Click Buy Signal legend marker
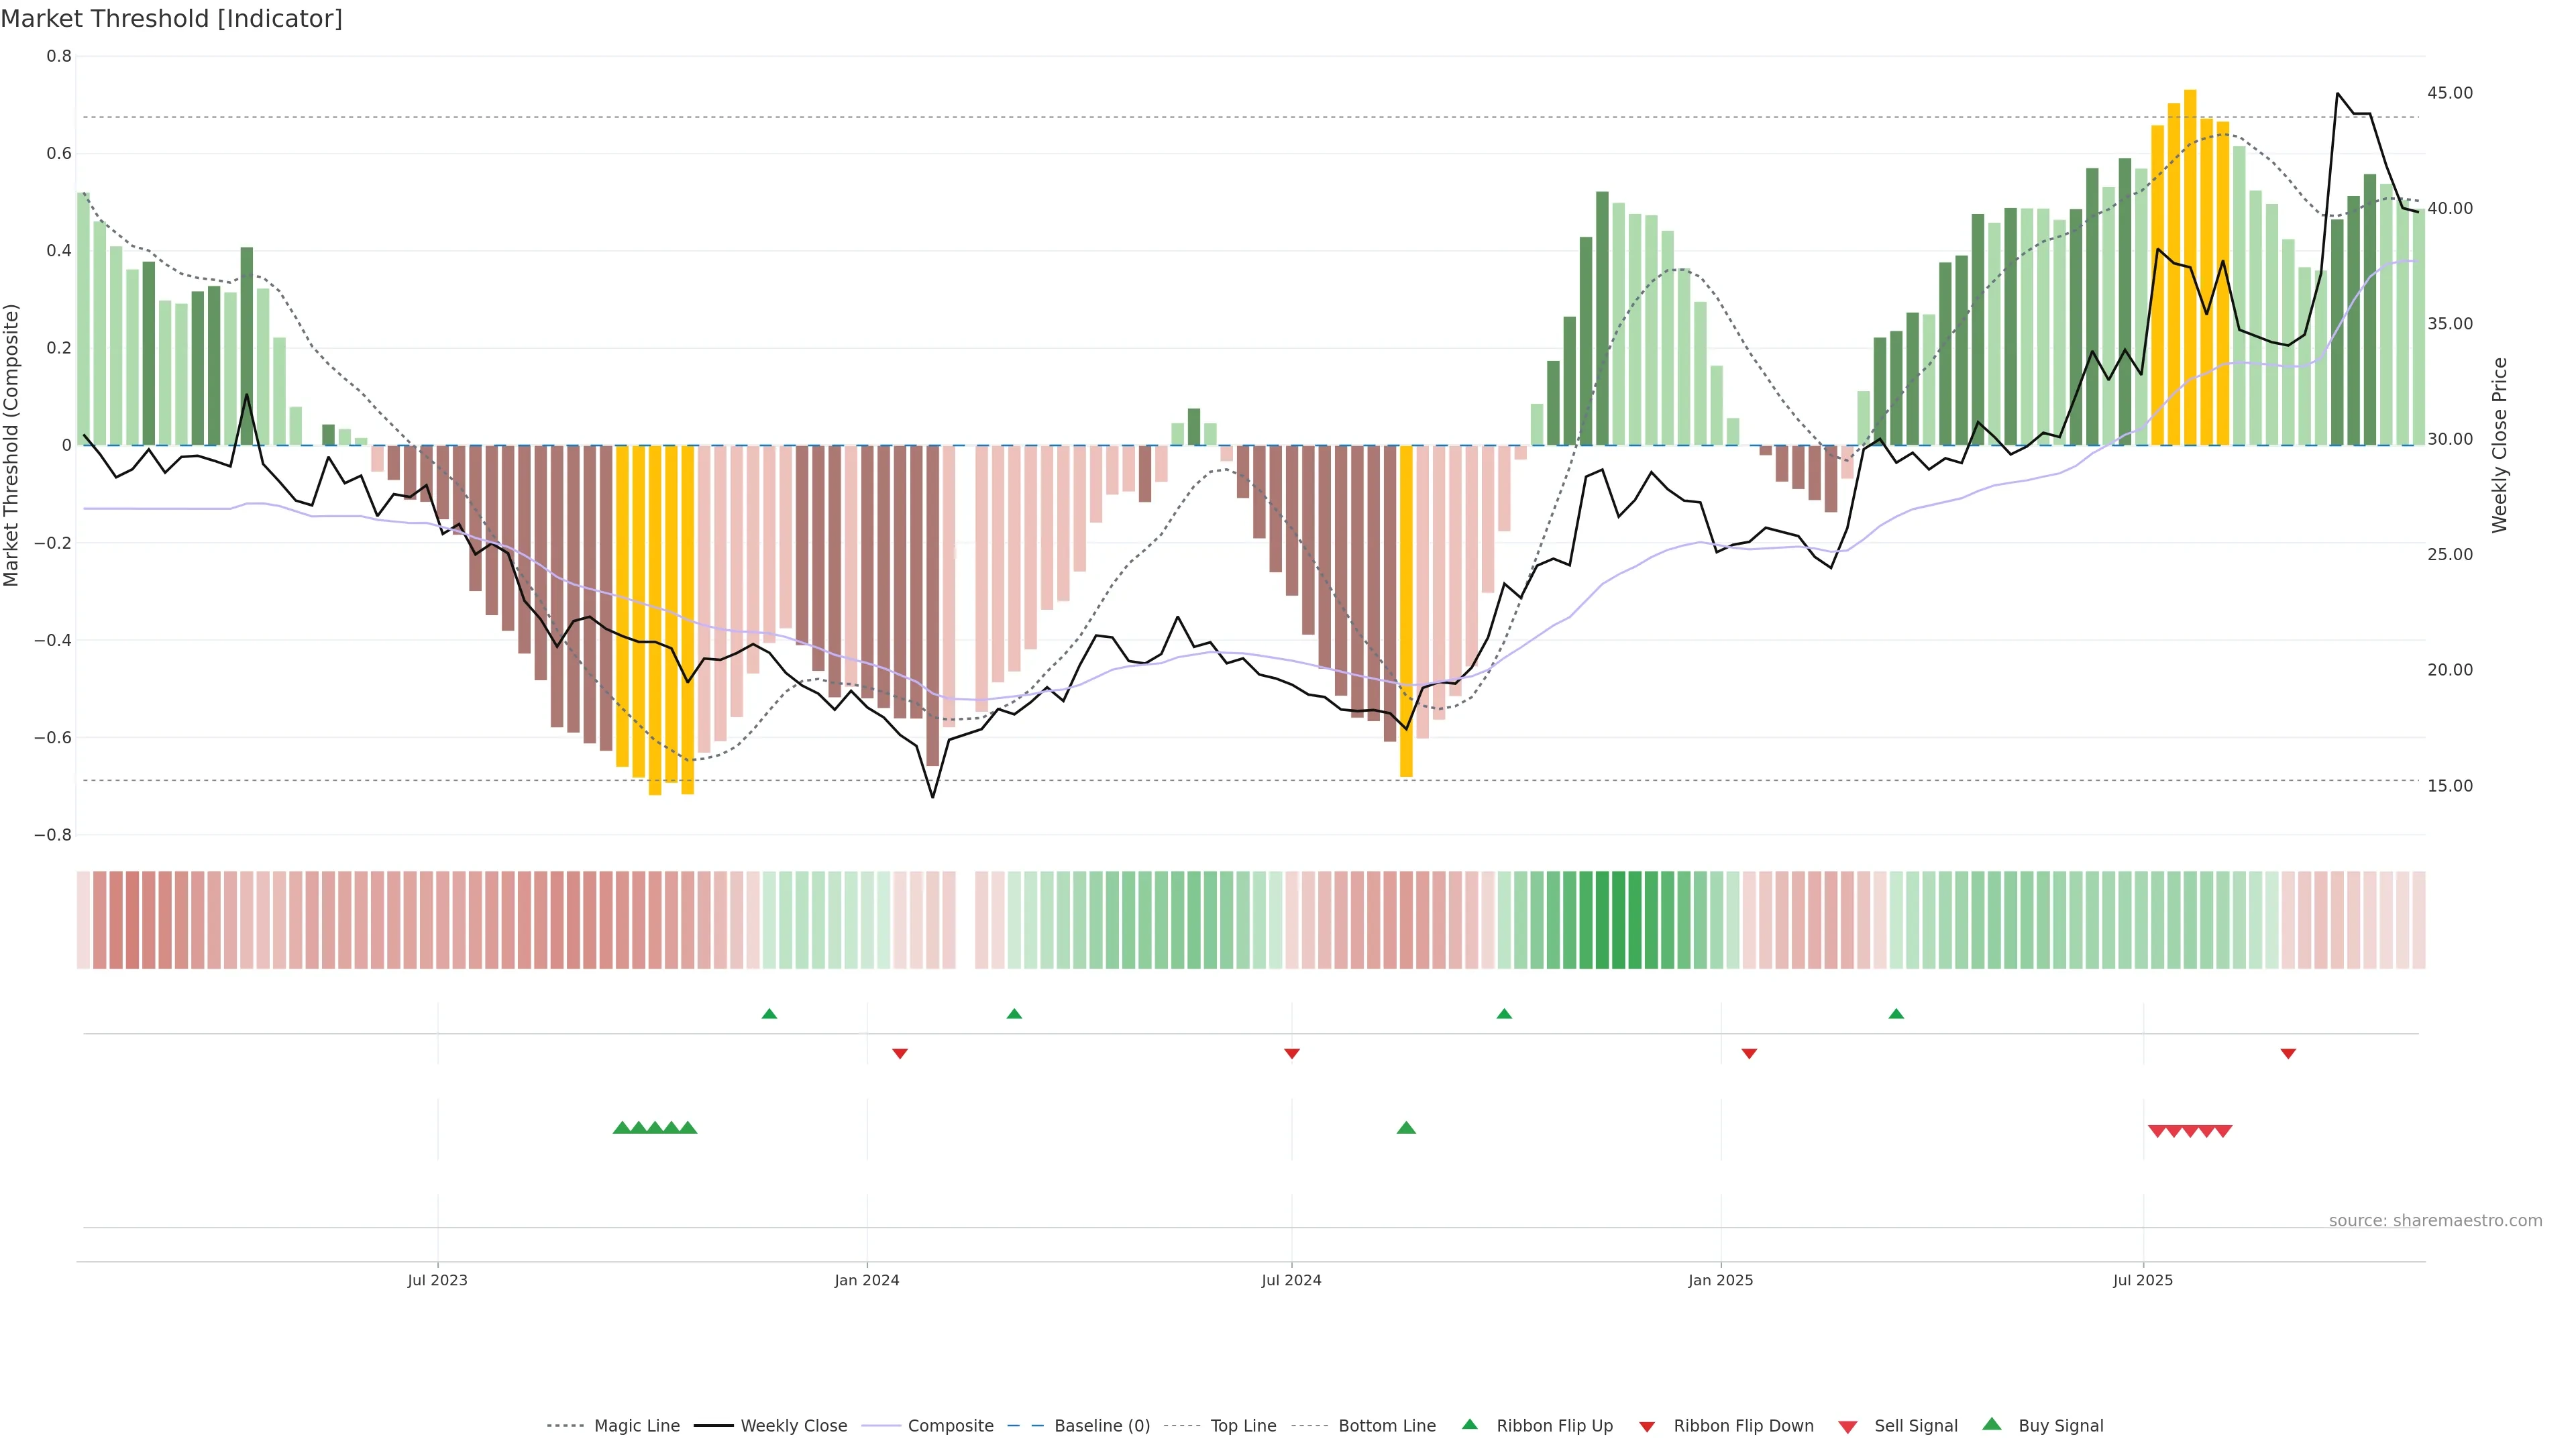This screenshot has height=1449, width=2576. (x=1991, y=1424)
